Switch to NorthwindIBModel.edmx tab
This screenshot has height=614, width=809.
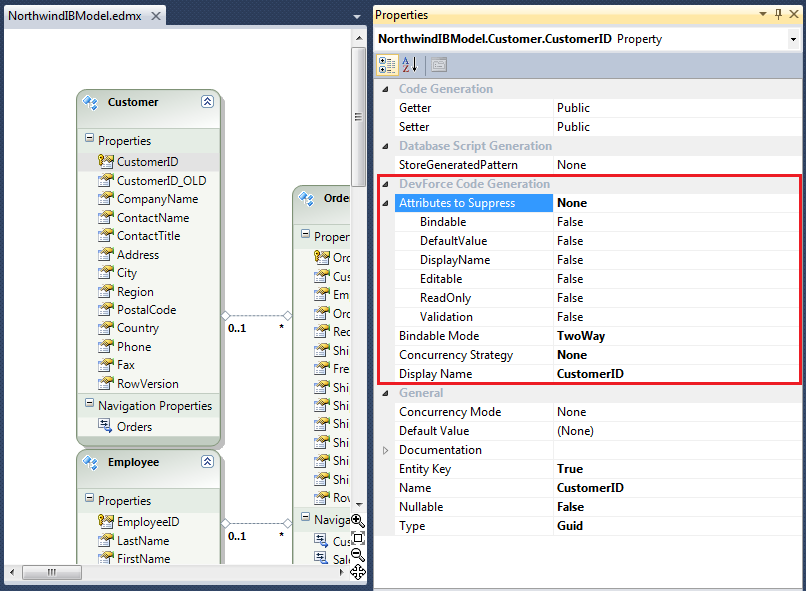click(75, 16)
